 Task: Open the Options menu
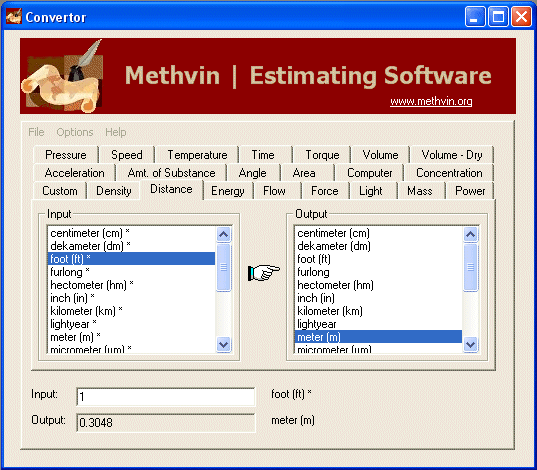75,132
